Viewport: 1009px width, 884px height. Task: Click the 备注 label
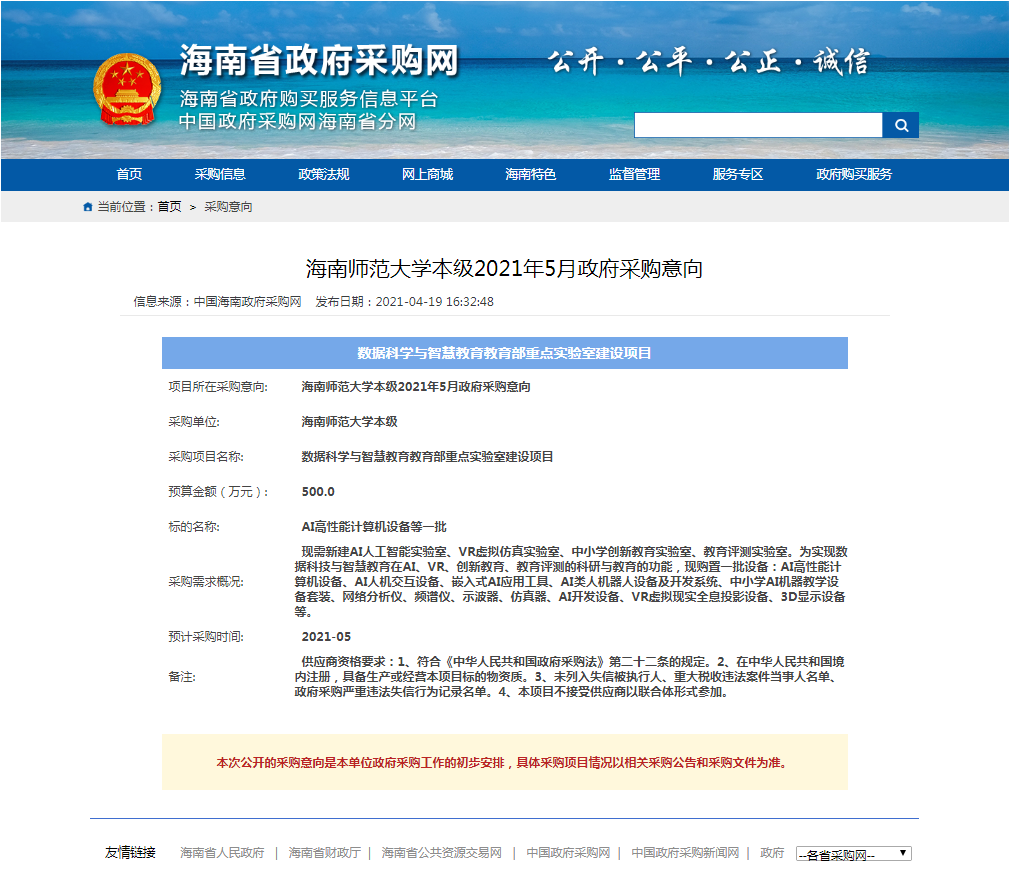coord(182,677)
